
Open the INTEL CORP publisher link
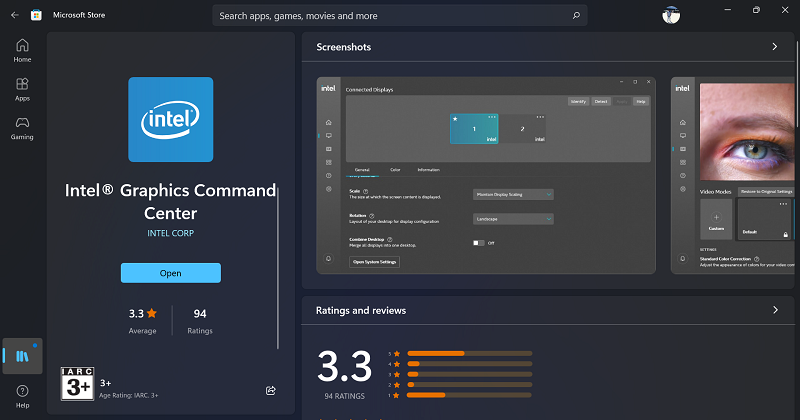pos(170,233)
